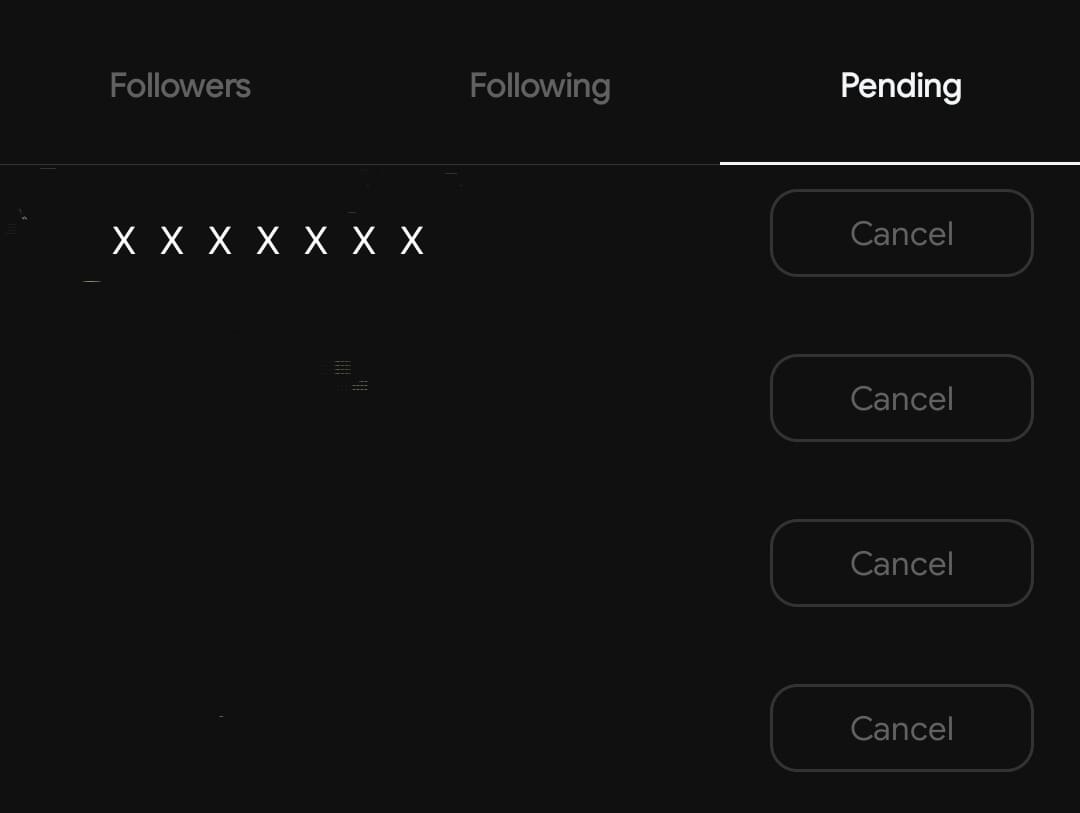View the Followers list

pos(180,86)
